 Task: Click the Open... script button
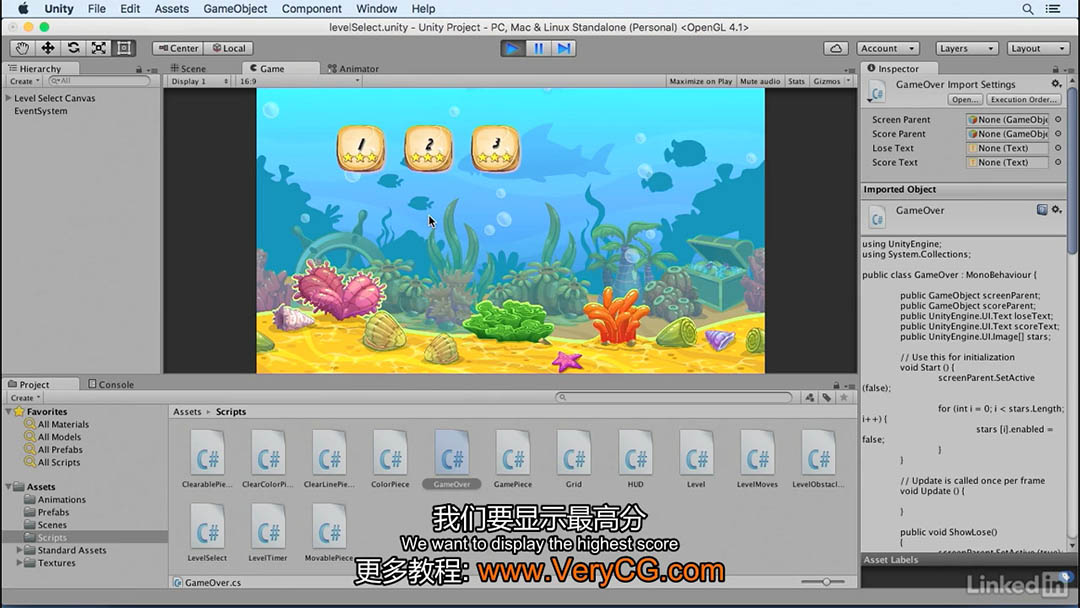click(964, 99)
